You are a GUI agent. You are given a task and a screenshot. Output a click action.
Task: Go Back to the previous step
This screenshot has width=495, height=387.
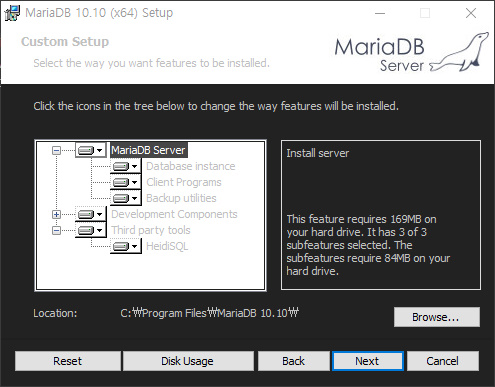[x=294, y=361]
